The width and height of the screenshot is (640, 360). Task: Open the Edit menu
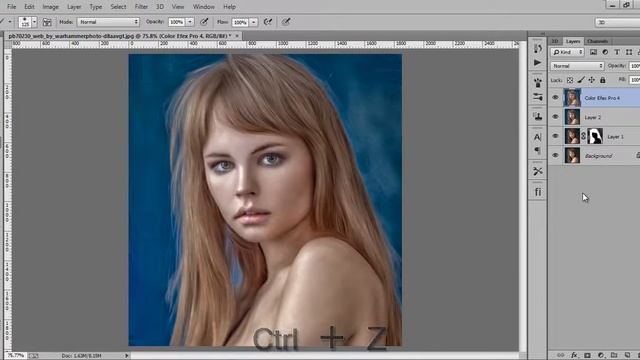pyautogui.click(x=29, y=7)
